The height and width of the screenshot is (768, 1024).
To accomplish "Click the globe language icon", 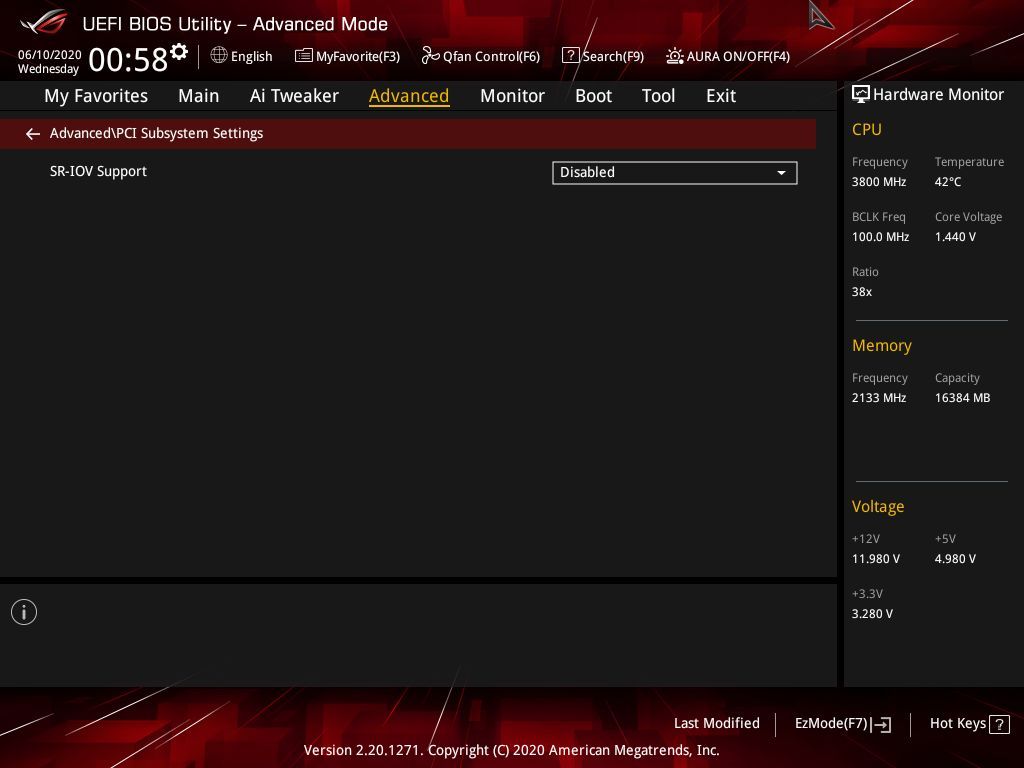I will click(219, 56).
